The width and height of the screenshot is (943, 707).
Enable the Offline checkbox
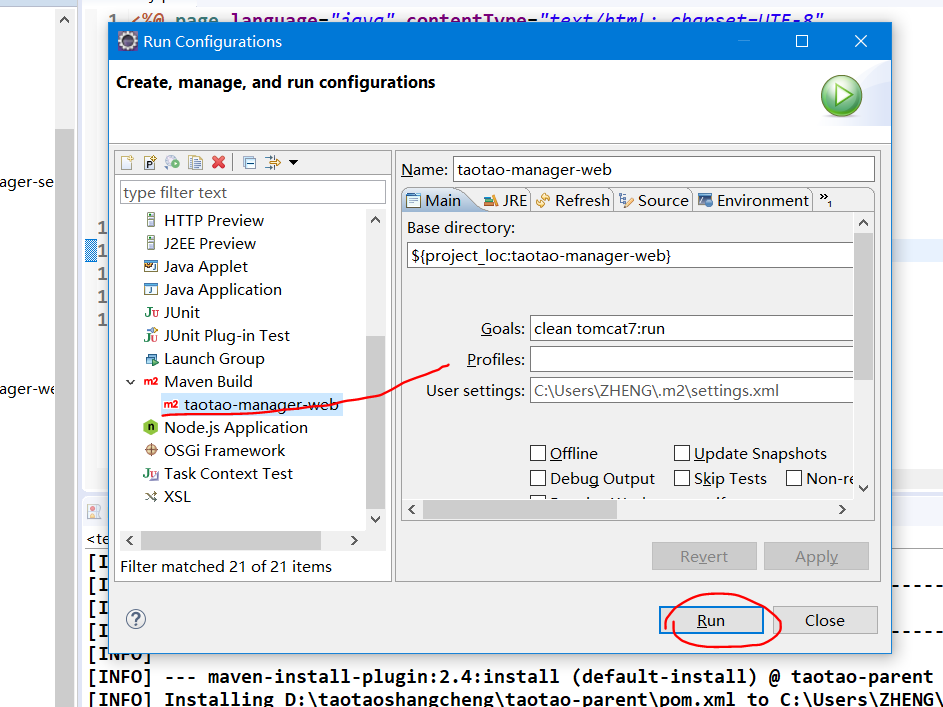[x=538, y=453]
